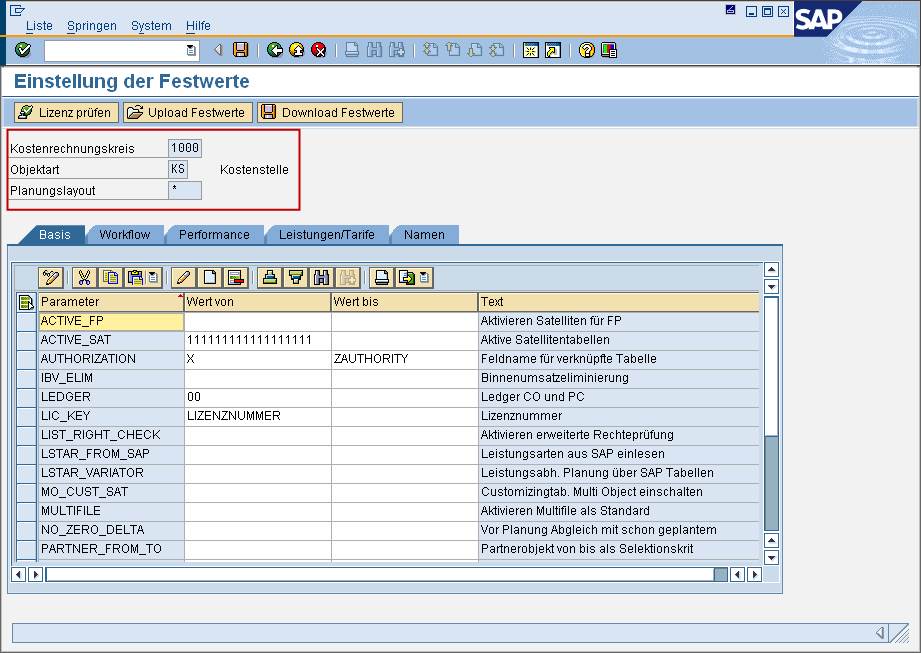The height and width of the screenshot is (653, 921).
Task: Expand the paste options dropdown arrow
Action: (152, 277)
